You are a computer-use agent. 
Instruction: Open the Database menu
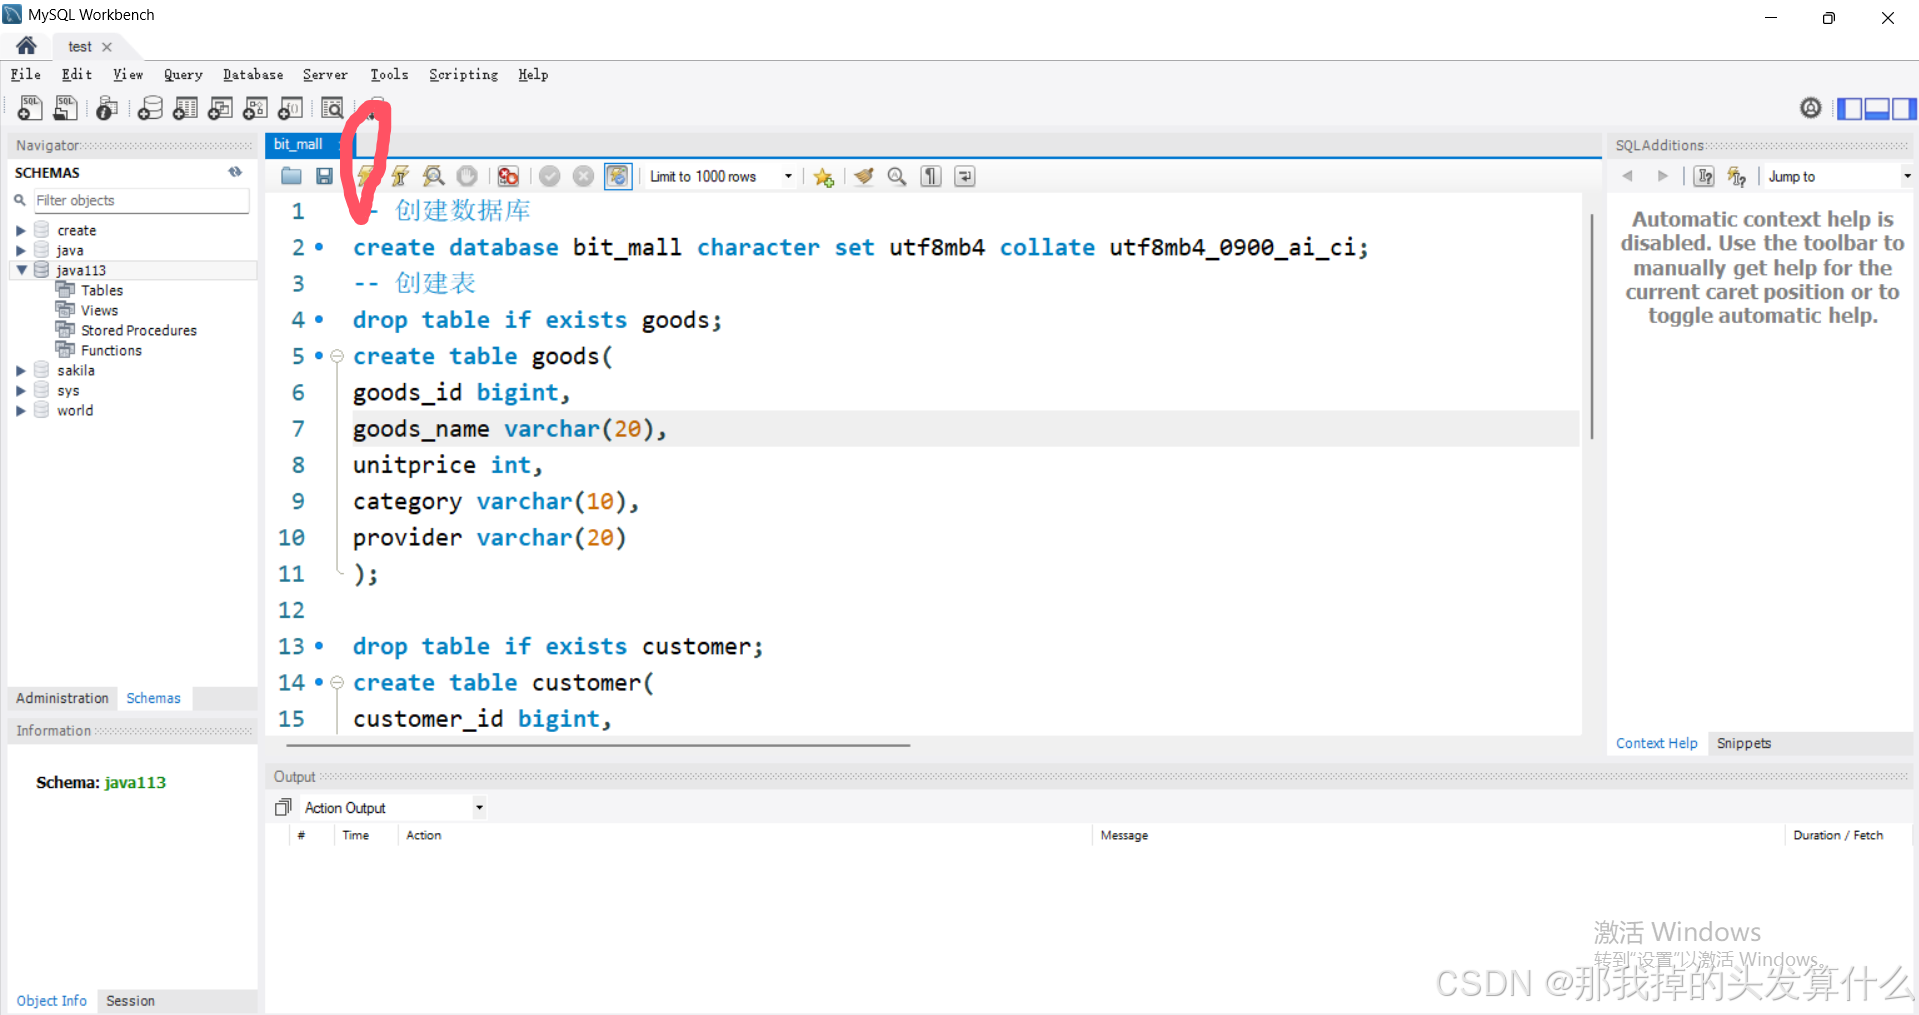(x=253, y=74)
